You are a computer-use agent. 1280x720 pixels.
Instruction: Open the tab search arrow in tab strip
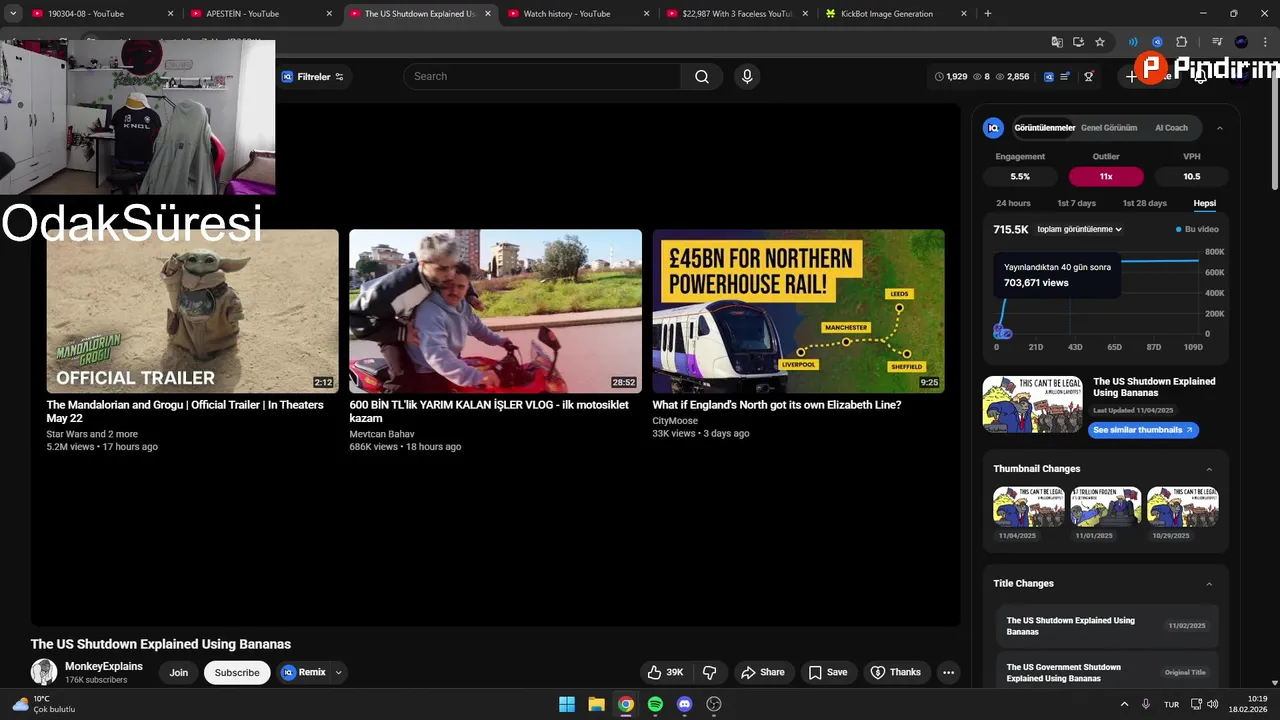pos(13,14)
